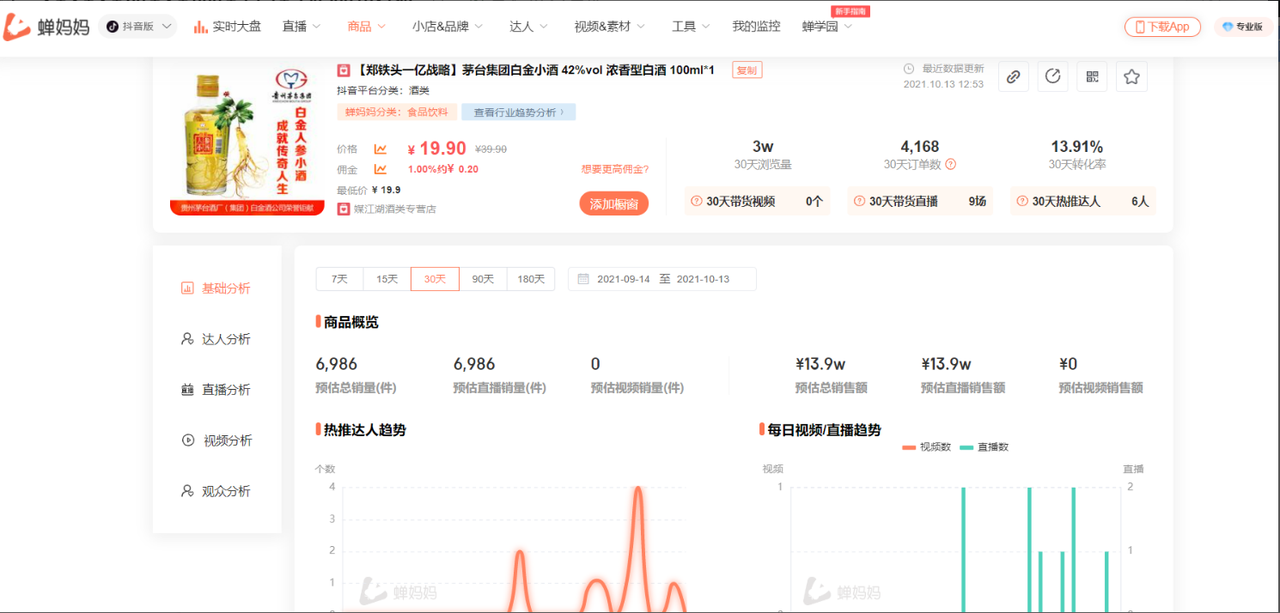Image resolution: width=1280 pixels, height=613 pixels.
Task: Open the QR code icon button
Action: pos(1092,77)
